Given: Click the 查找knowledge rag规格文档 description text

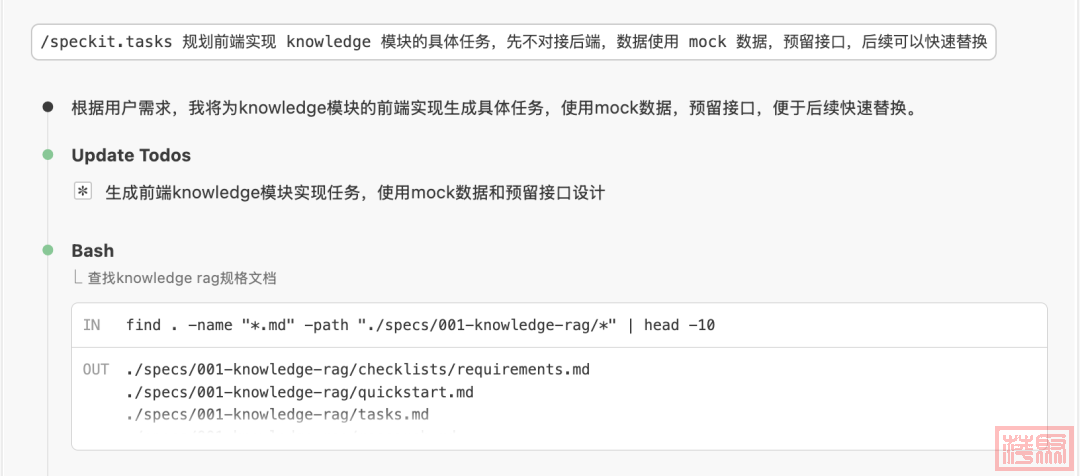Looking at the screenshot, I should 182,278.
